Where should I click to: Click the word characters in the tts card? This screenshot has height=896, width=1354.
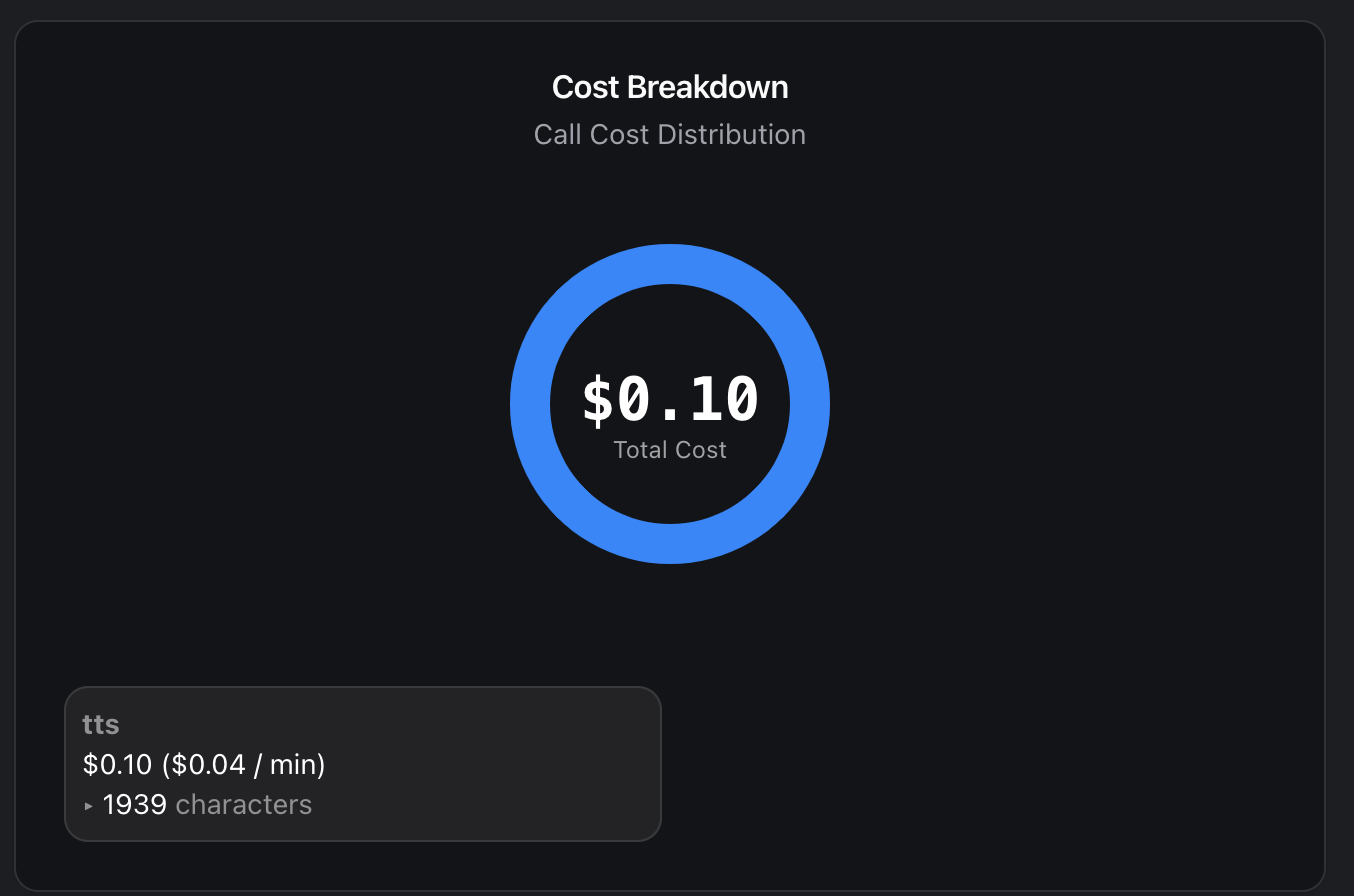pos(244,805)
